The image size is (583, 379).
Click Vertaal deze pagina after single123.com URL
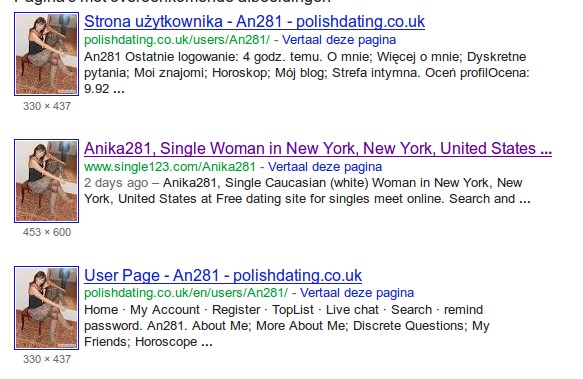pos(325,167)
